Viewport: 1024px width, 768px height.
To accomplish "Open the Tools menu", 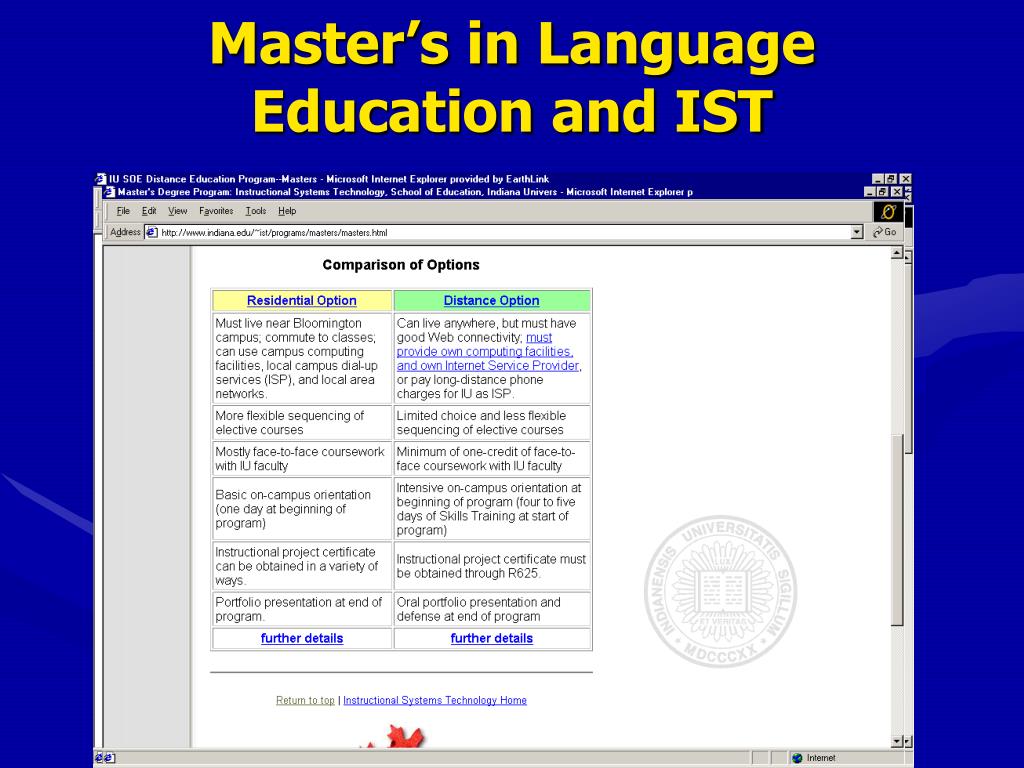I will click(x=255, y=211).
